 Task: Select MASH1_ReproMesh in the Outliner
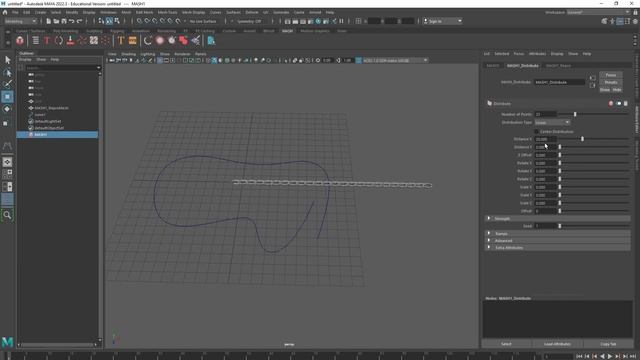click(x=51, y=108)
